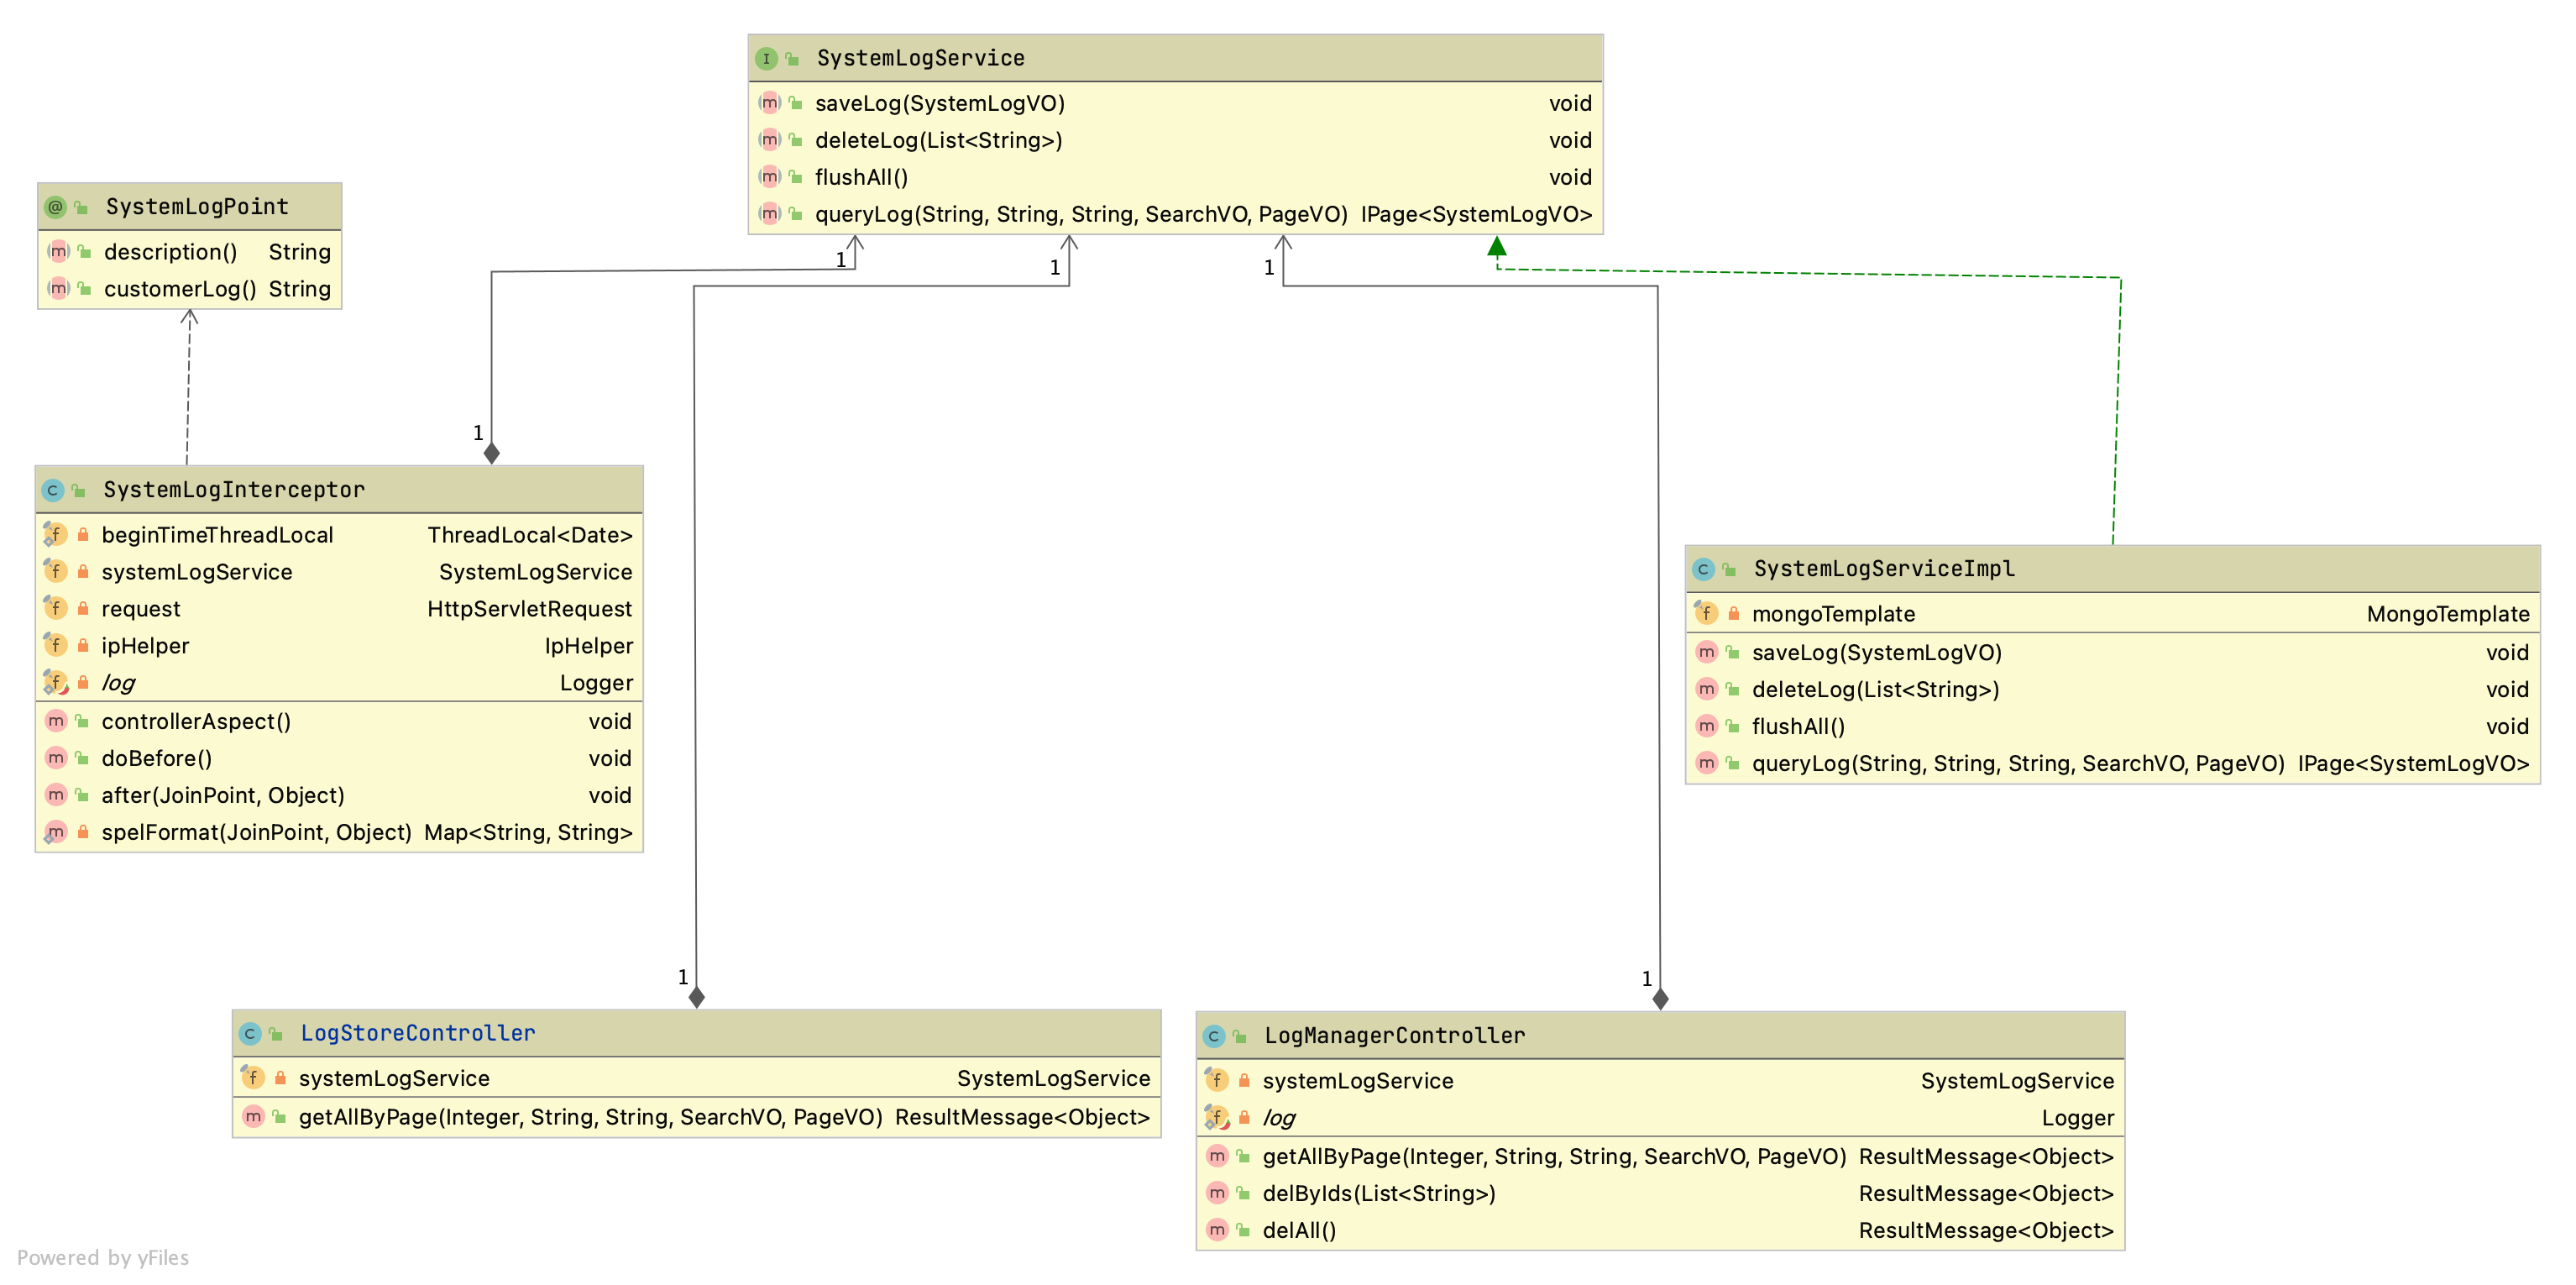
Task: Select delByIds(List<String>) method text
Action: [x=1379, y=1193]
